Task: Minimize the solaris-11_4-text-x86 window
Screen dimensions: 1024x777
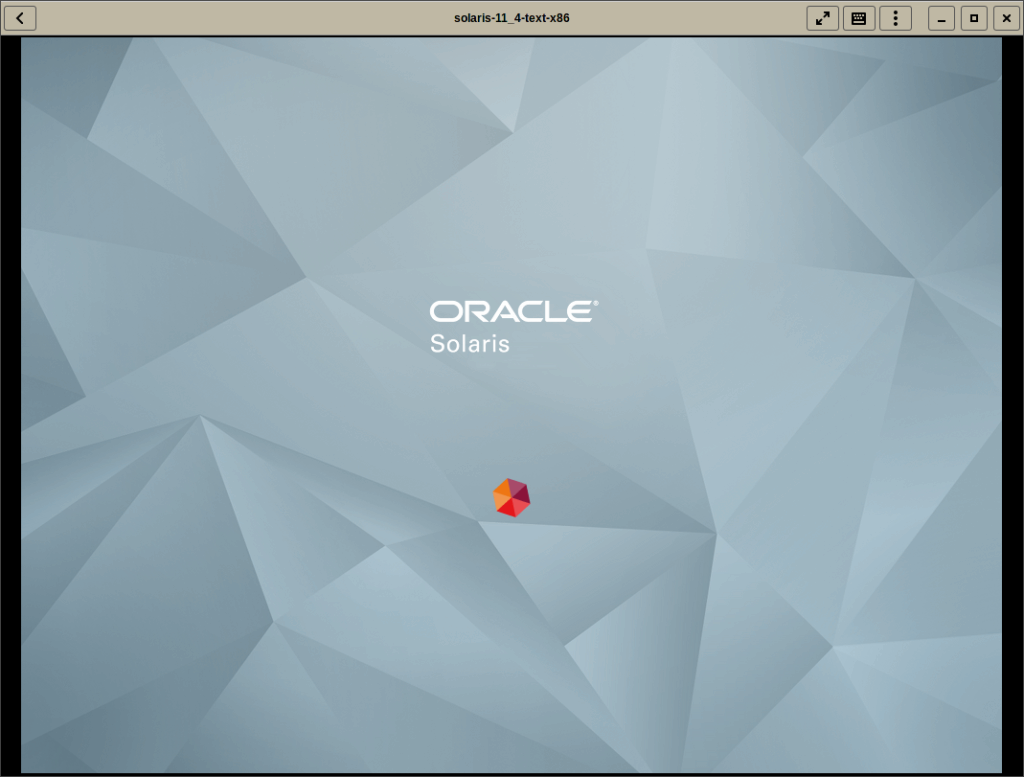Action: pos(941,18)
